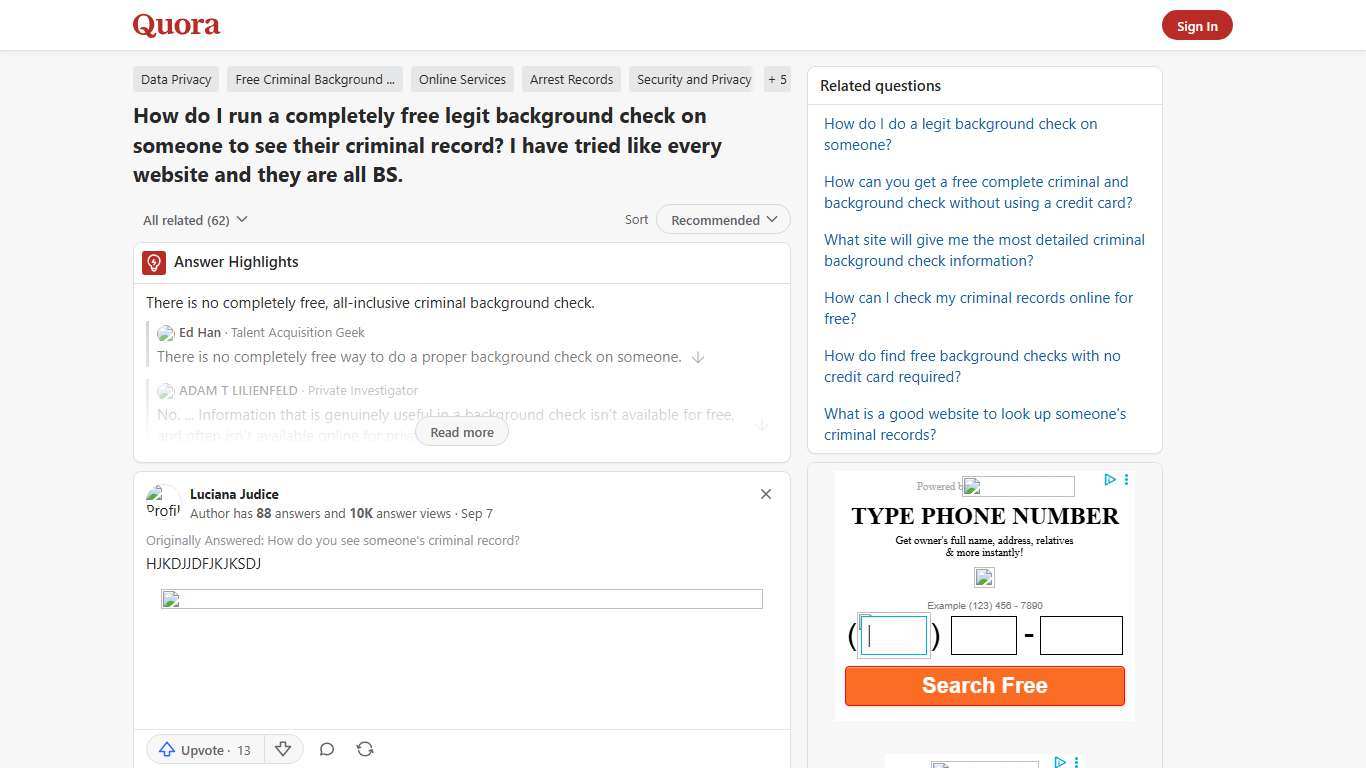Click the AdChoices triangle on the ad
The width and height of the screenshot is (1366, 768).
click(1109, 480)
